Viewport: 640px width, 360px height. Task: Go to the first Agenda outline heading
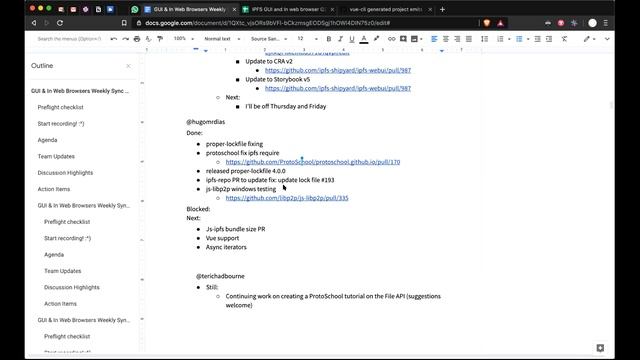click(x=47, y=140)
